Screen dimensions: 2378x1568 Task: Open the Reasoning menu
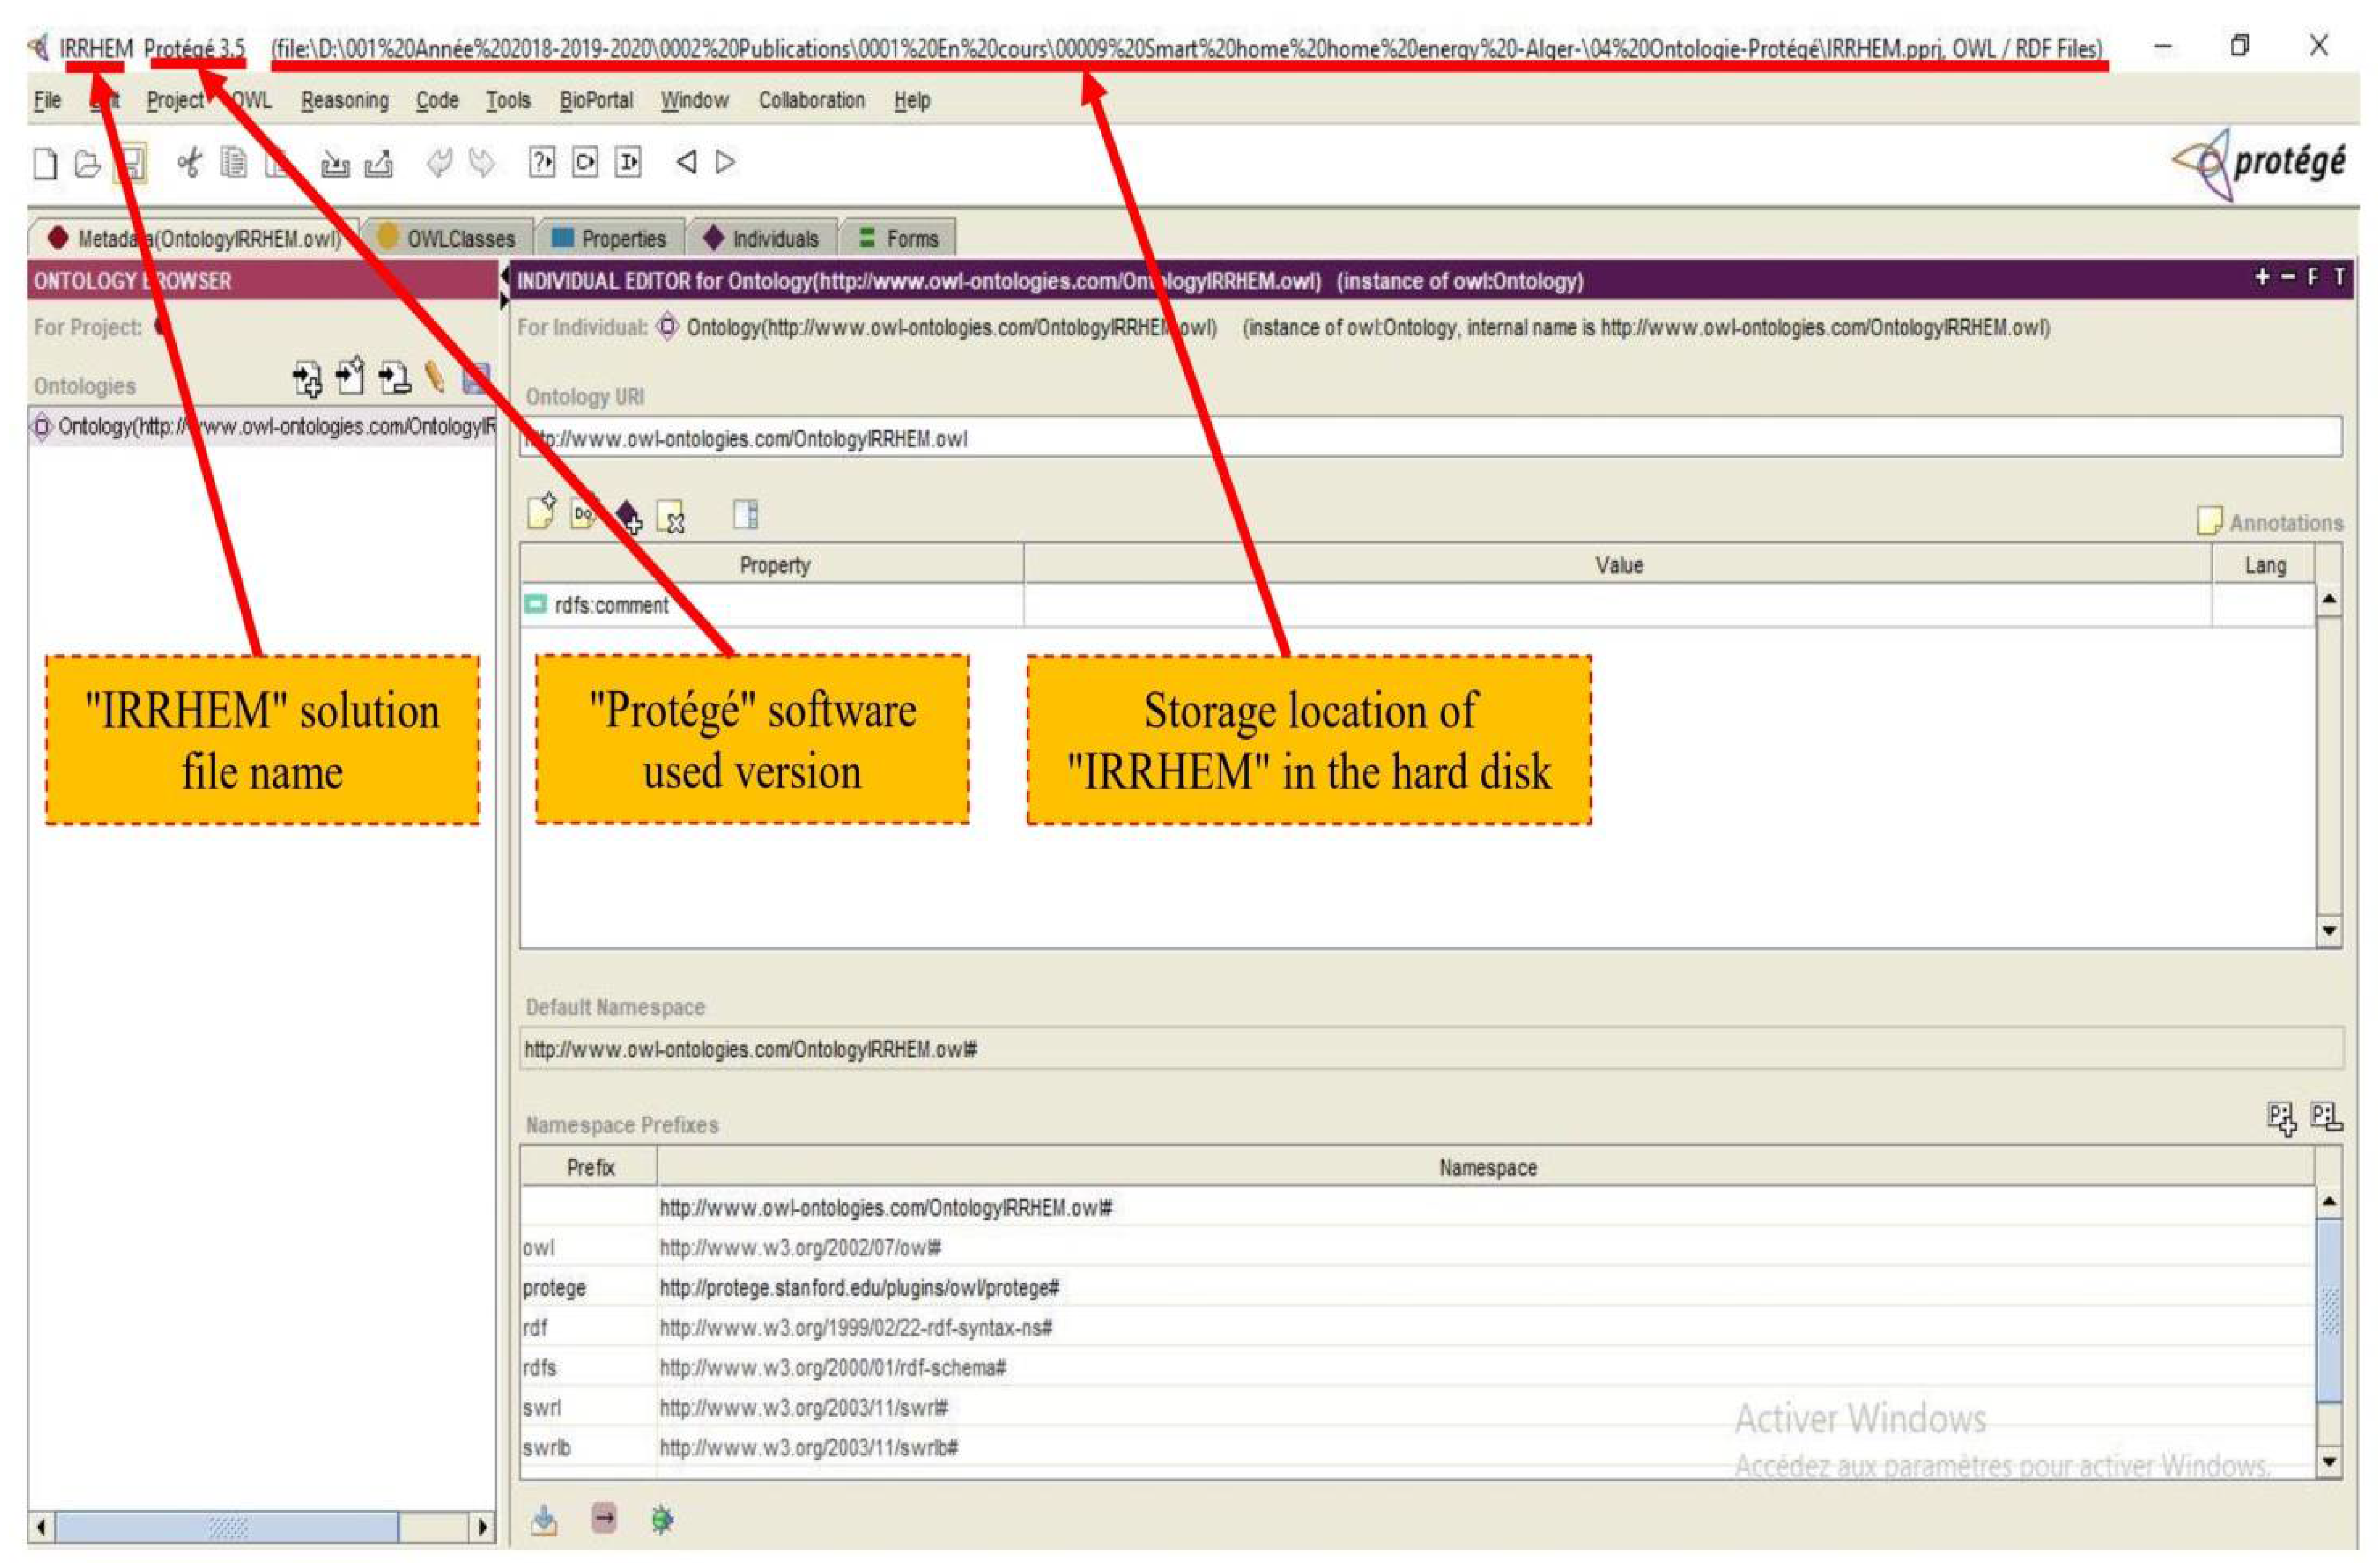[x=344, y=101]
